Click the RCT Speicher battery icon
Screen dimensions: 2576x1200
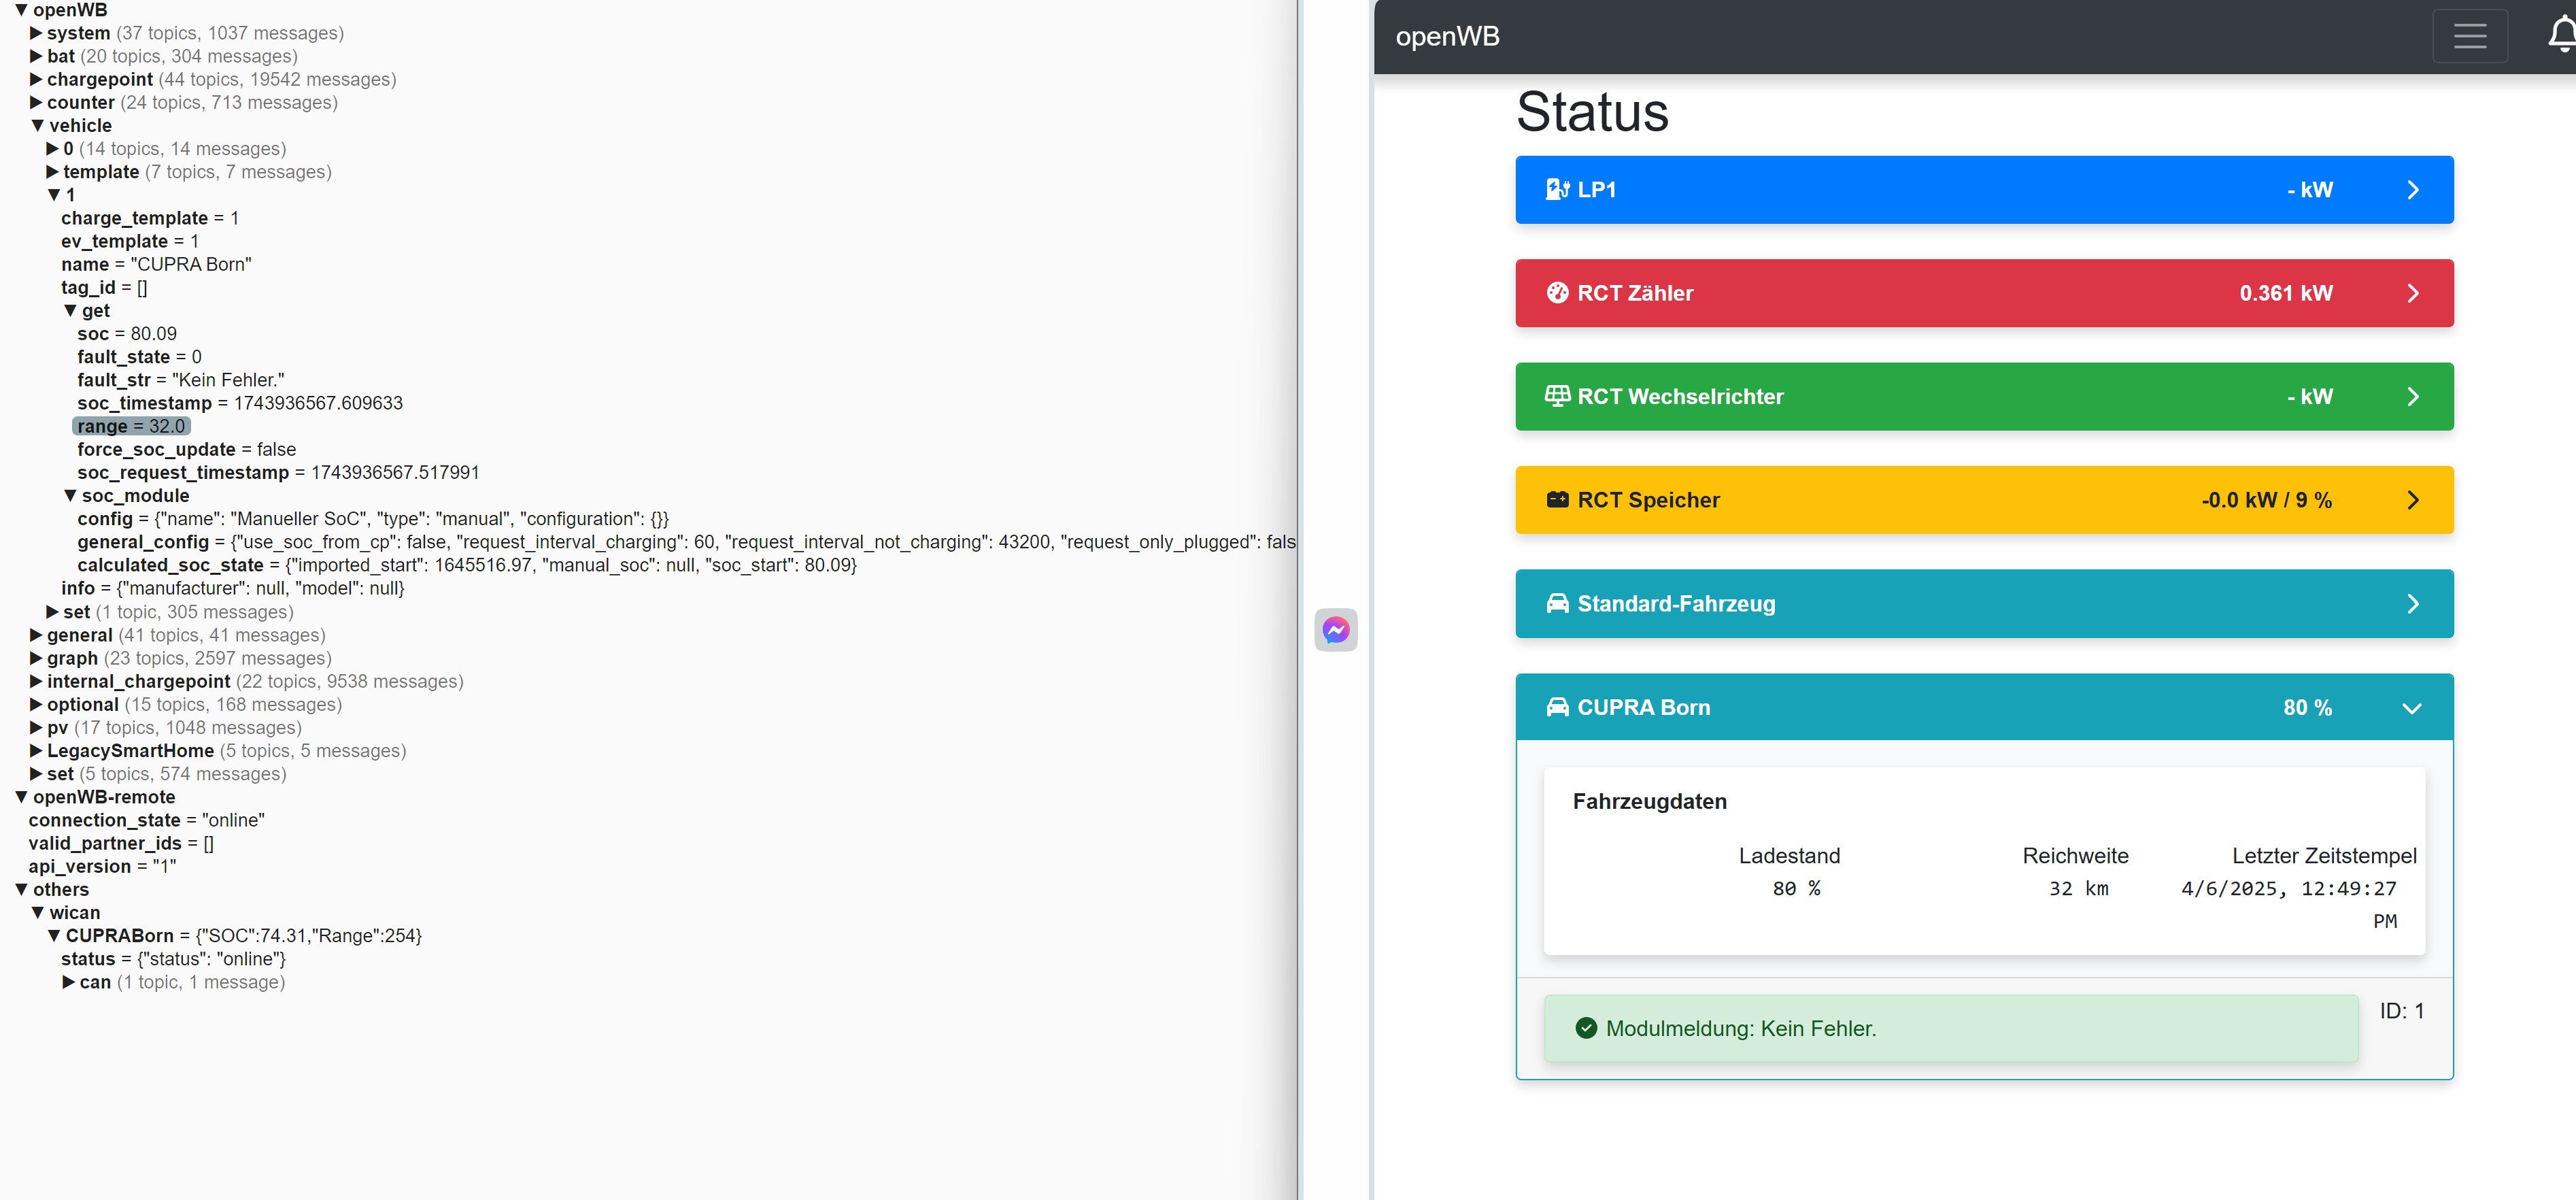(1557, 500)
